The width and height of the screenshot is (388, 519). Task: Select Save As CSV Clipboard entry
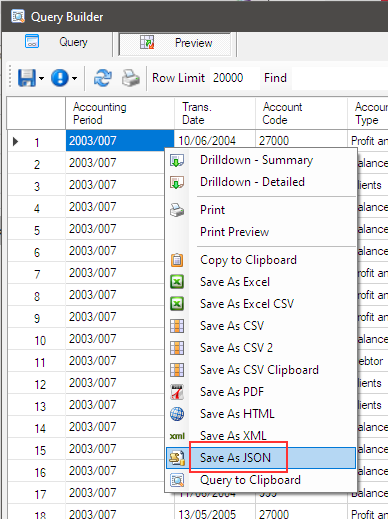(x=261, y=370)
